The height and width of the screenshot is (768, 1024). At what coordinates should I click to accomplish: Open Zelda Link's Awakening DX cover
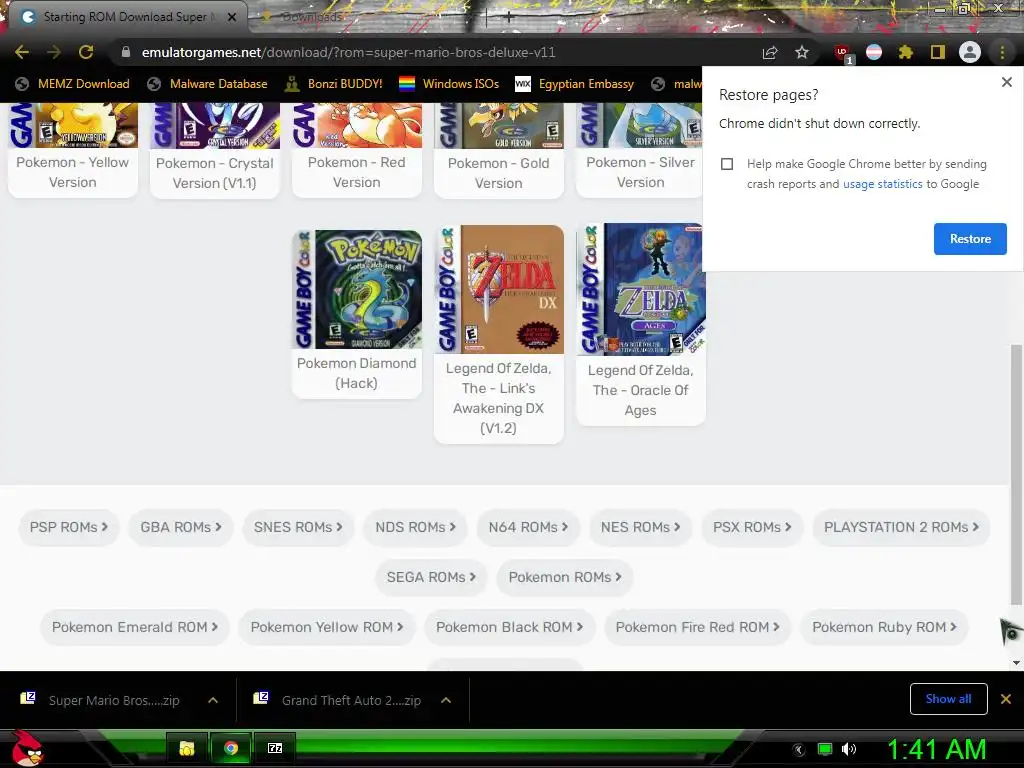point(499,289)
